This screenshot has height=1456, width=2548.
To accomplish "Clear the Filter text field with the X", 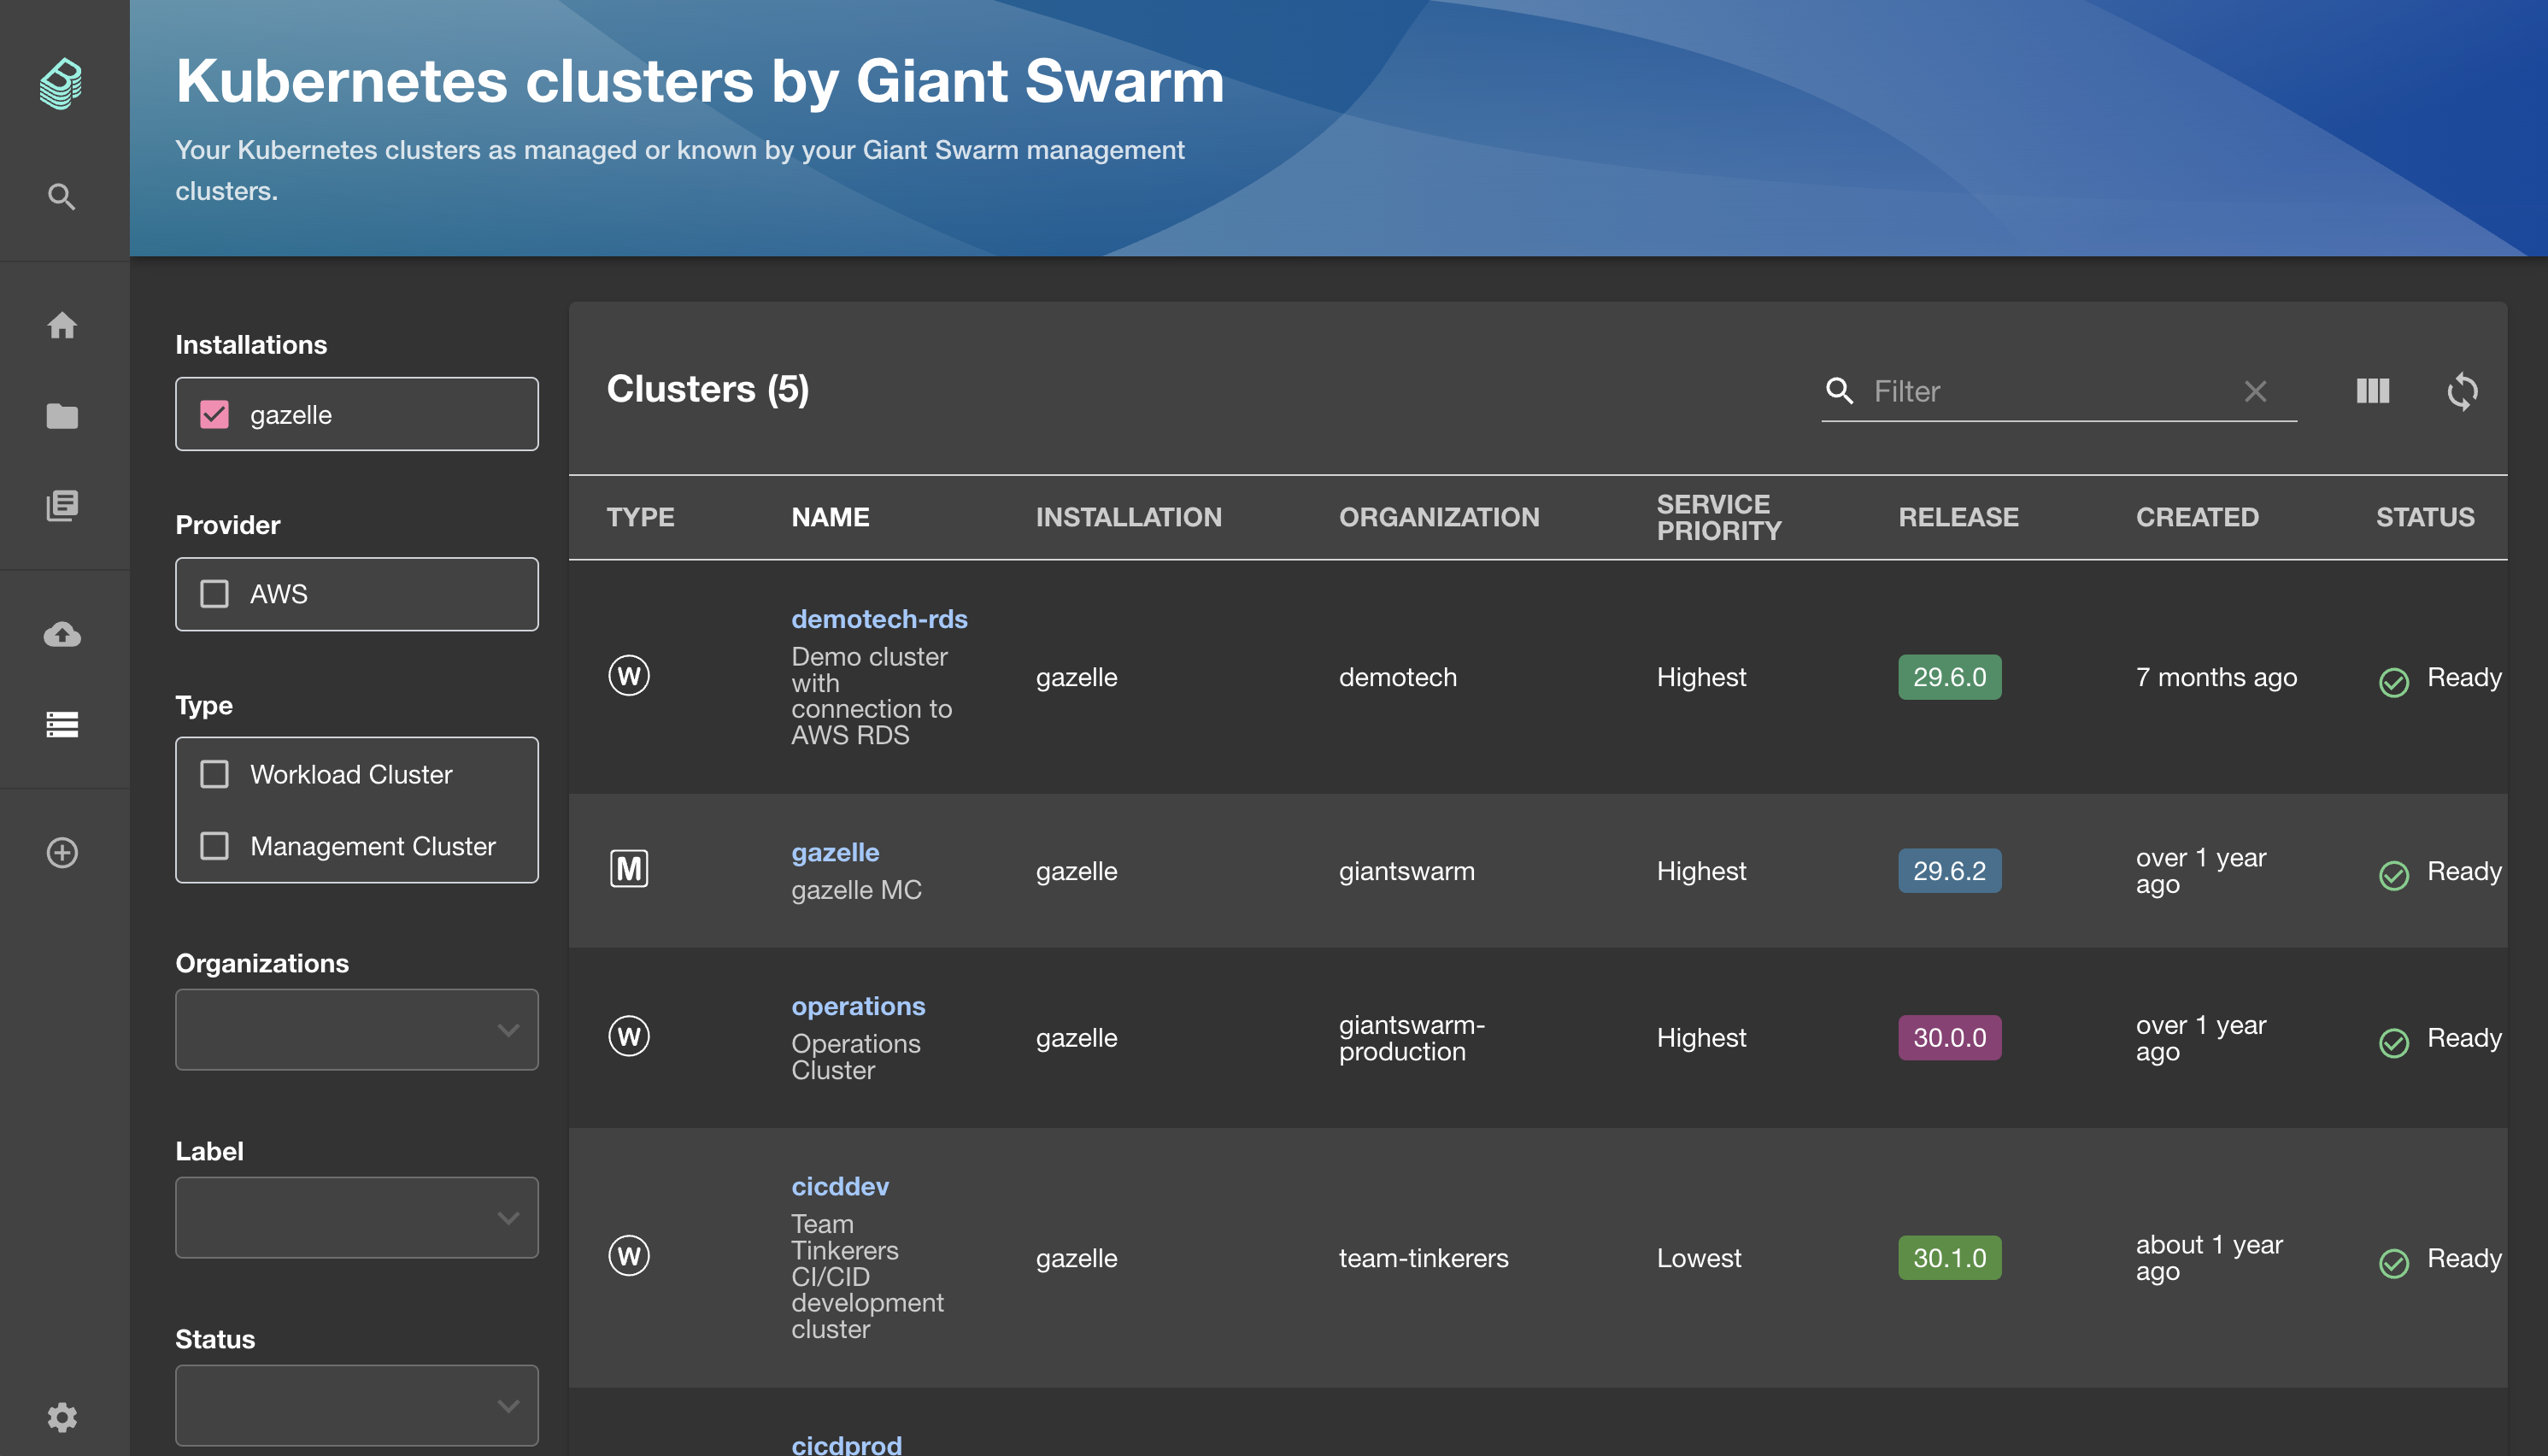I will (2256, 391).
